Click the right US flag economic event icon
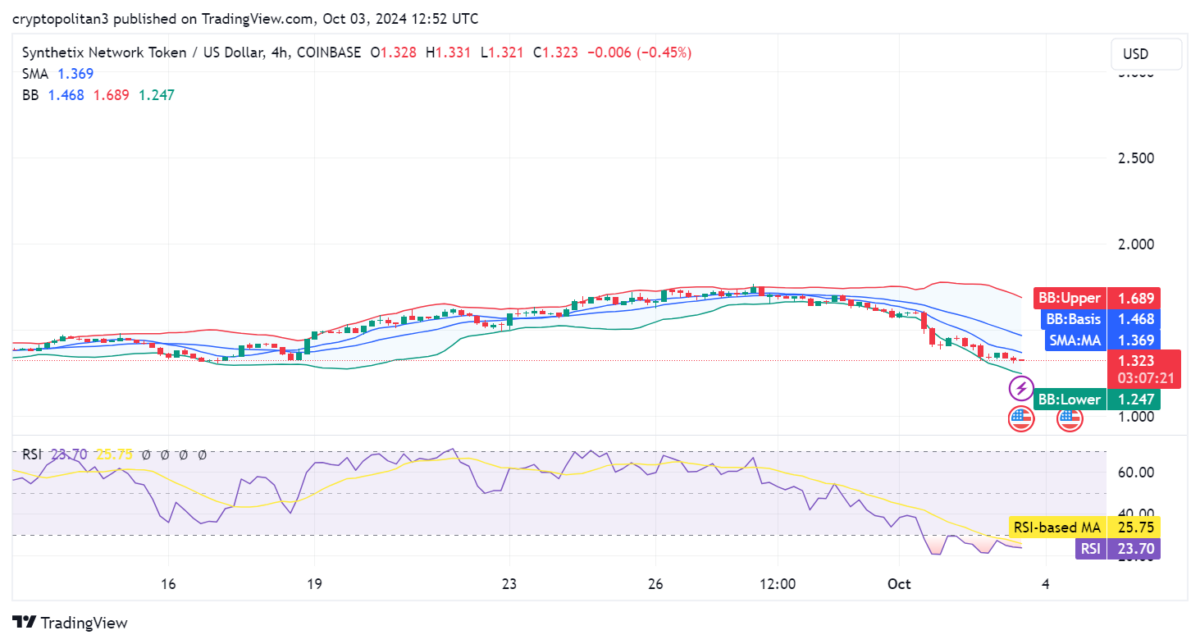The image size is (1200, 644). click(1070, 419)
